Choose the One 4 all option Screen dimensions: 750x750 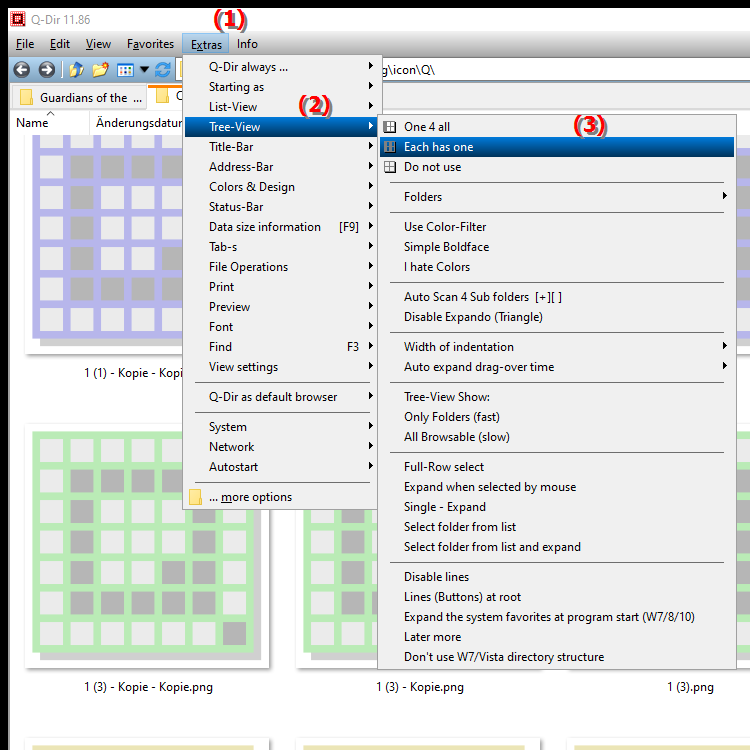pyautogui.click(x=557, y=127)
